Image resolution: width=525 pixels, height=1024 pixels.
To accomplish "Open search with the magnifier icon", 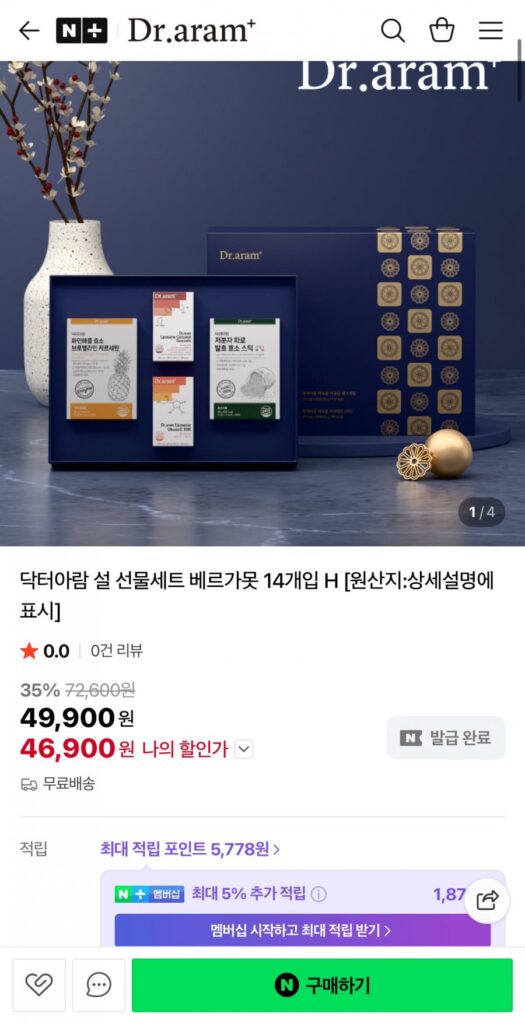I will (392, 30).
